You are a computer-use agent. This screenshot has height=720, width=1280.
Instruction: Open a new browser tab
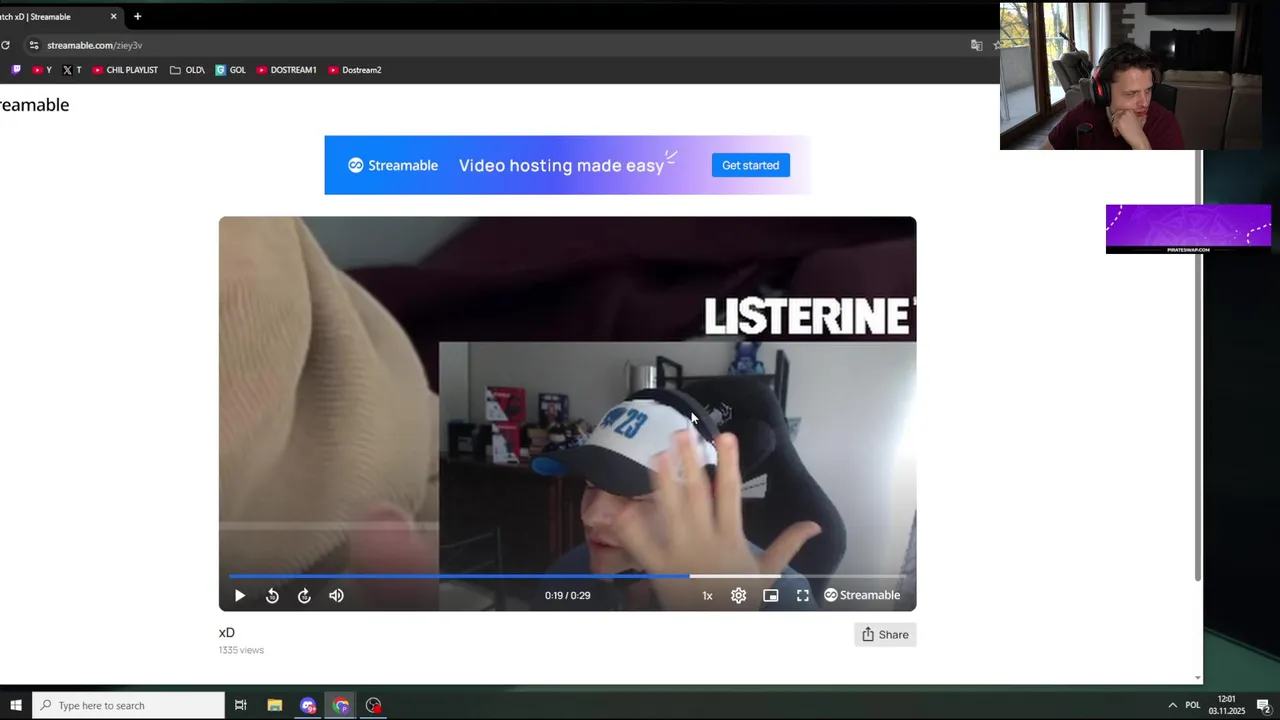click(x=137, y=16)
